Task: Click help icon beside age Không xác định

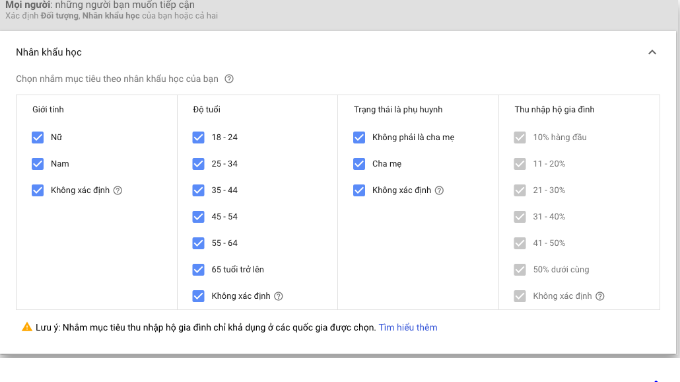Action: (x=278, y=296)
